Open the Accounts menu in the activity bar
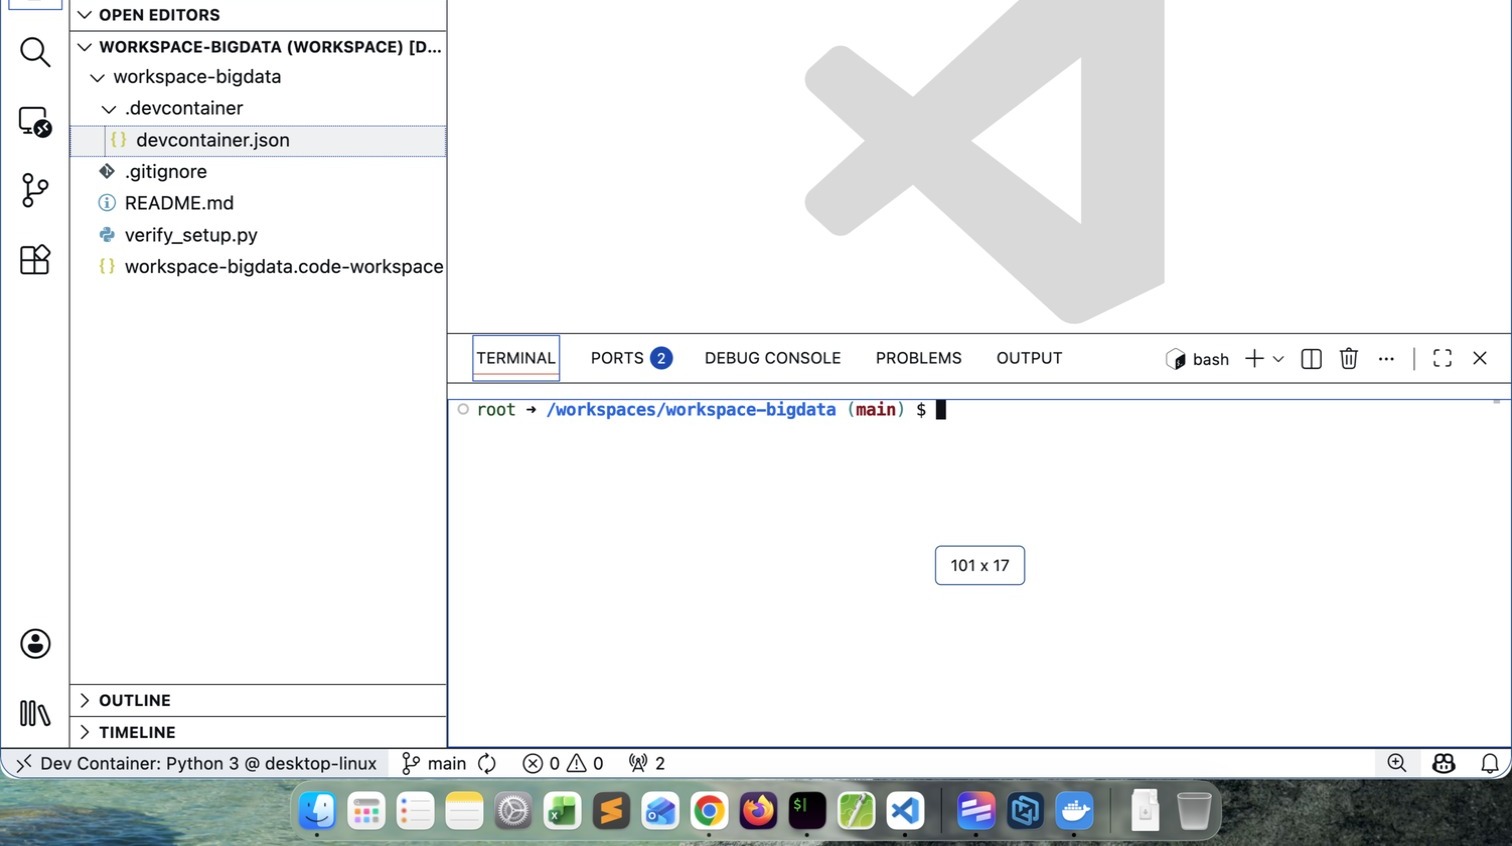Viewport: 1512px width, 846px height. point(35,644)
